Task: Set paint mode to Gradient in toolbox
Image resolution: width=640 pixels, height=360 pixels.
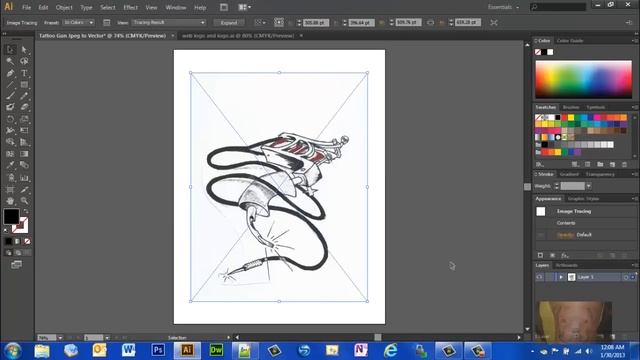Action: coord(17,241)
